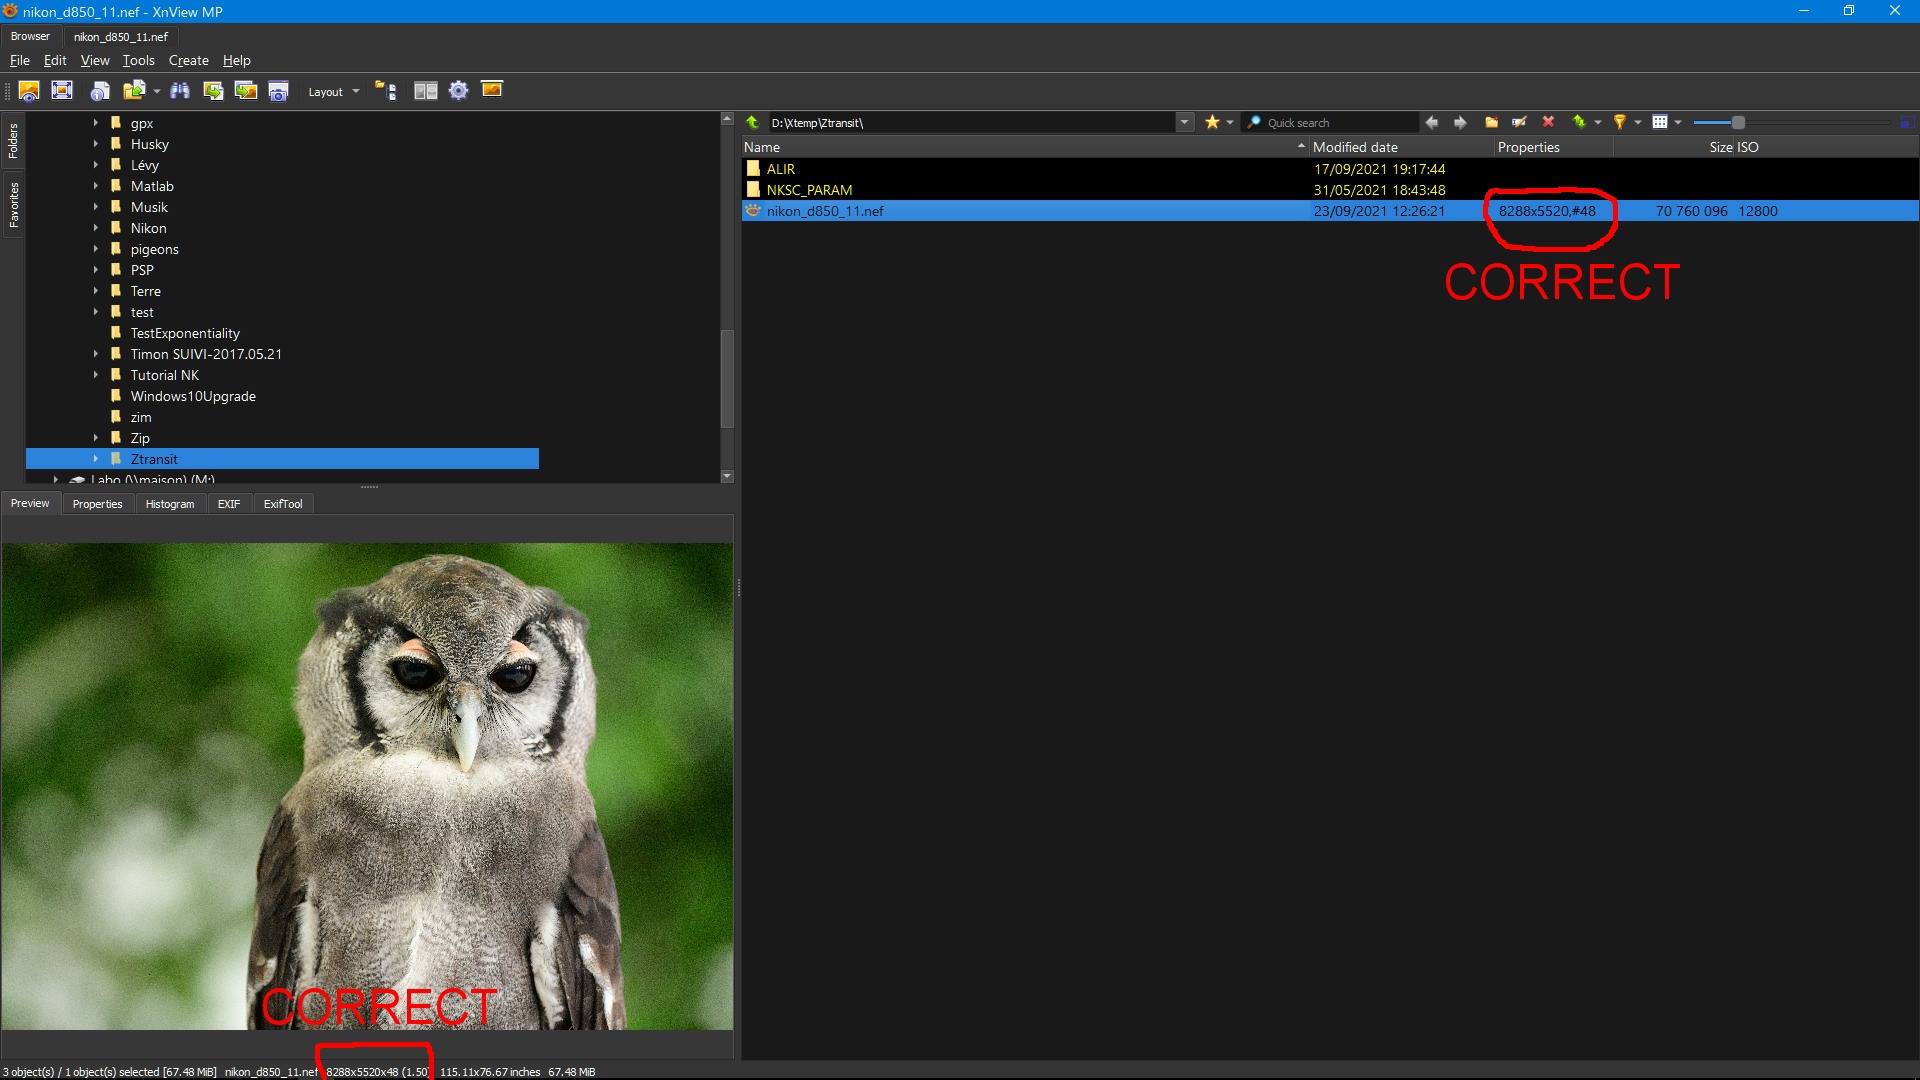The width and height of the screenshot is (1920, 1080).
Task: Adjust the thumbnail size slider
Action: click(1738, 122)
